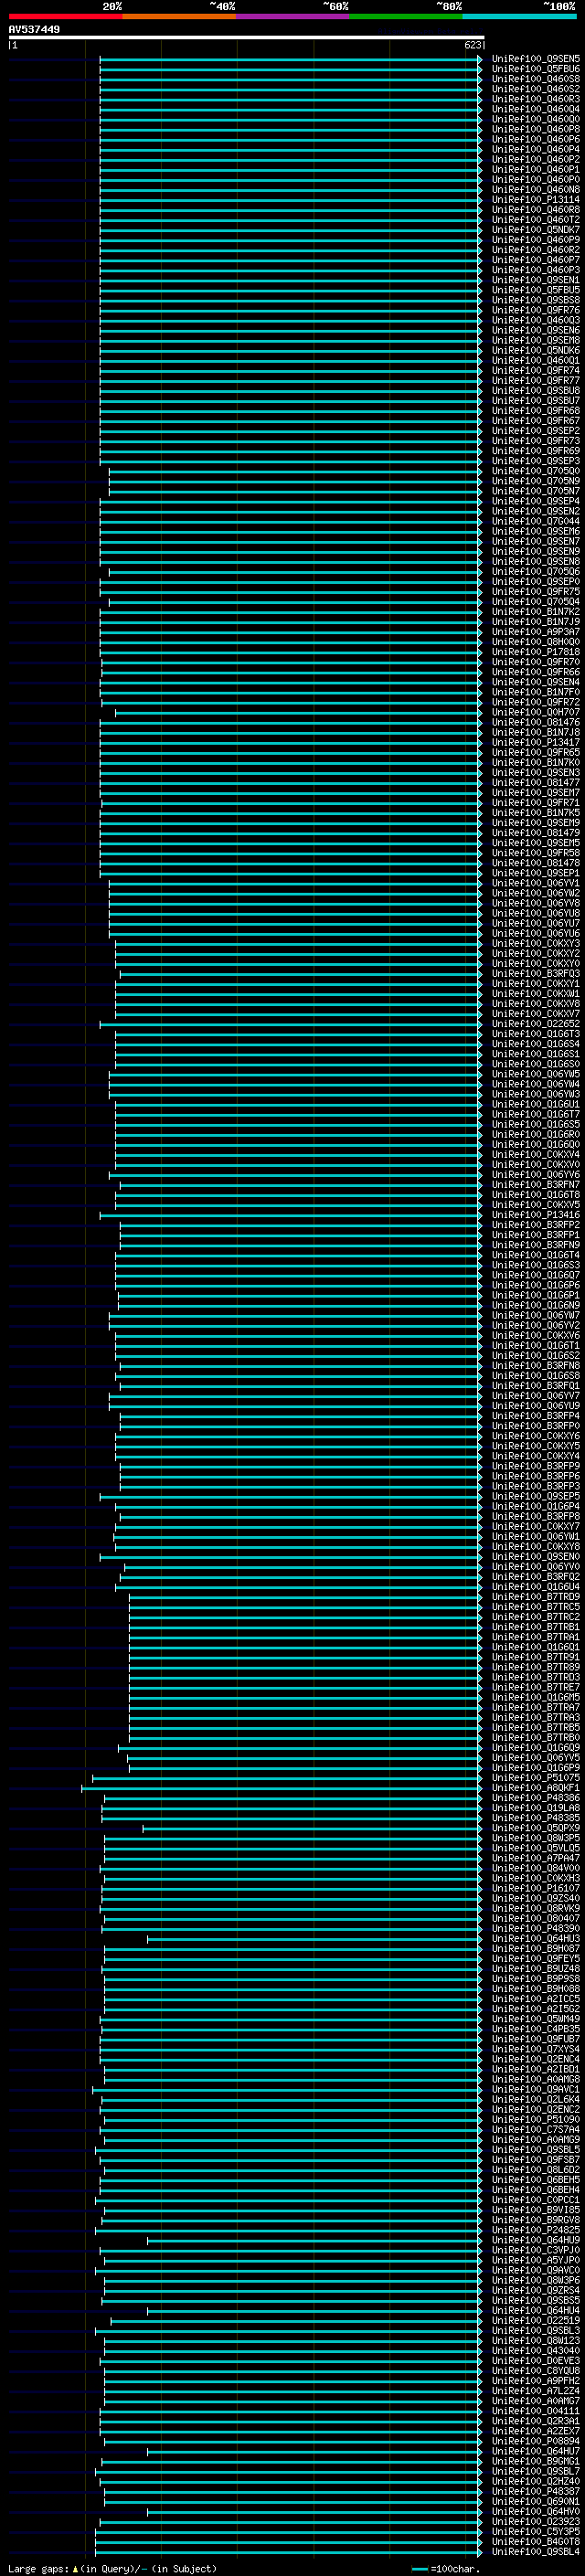Click alignment bar of UniRef100_P51075
The image size is (585, 2576).
coord(287,1778)
